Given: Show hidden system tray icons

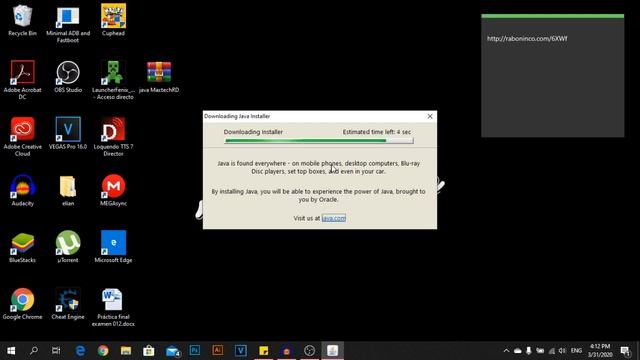Looking at the screenshot, I should pyautogui.click(x=506, y=351).
